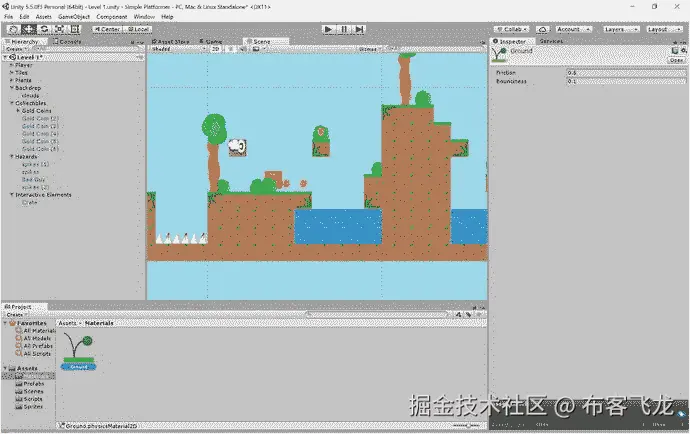The image size is (690, 434).
Task: Switch to the Console tab
Action: (67, 41)
